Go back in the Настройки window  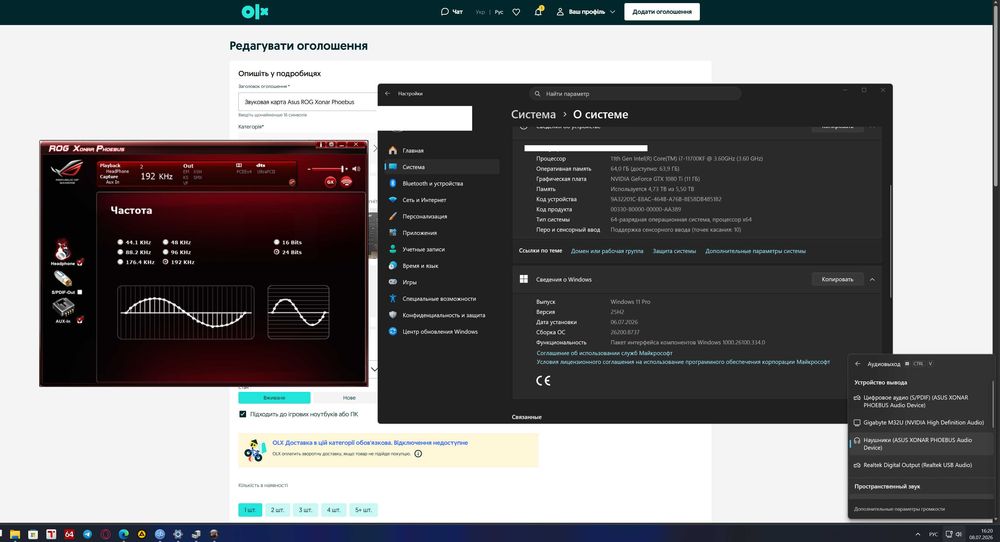(387, 94)
